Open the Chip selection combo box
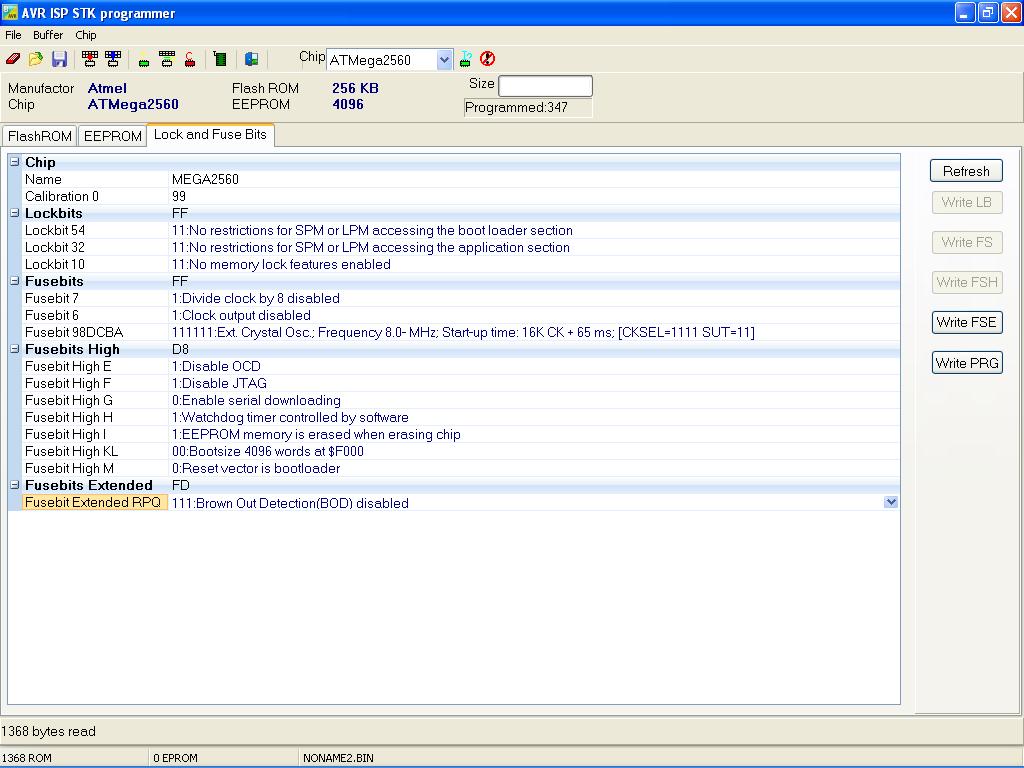 [x=445, y=60]
